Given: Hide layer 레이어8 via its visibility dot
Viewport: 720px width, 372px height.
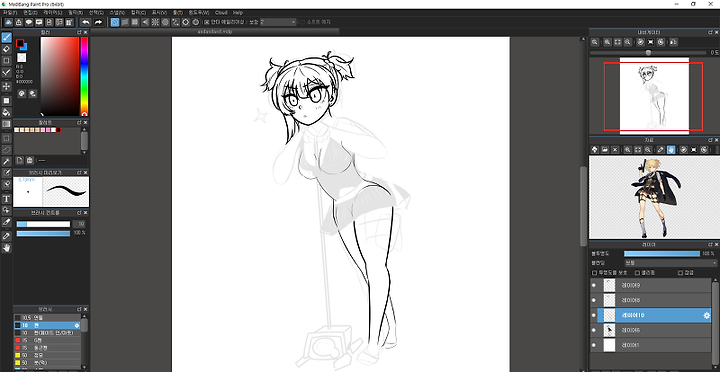Looking at the screenshot, I should tap(594, 300).
